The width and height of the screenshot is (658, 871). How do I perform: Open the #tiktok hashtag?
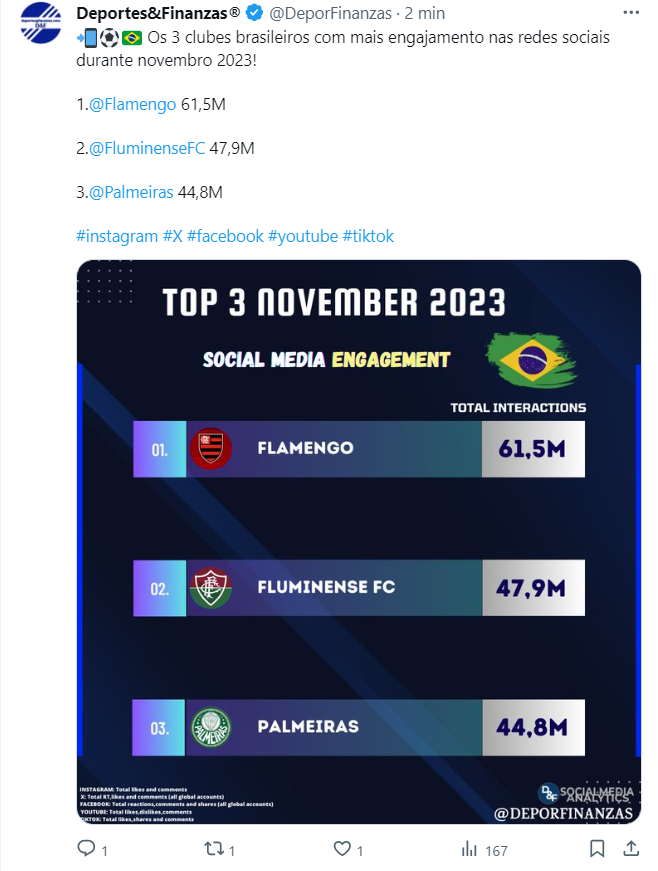click(x=368, y=236)
